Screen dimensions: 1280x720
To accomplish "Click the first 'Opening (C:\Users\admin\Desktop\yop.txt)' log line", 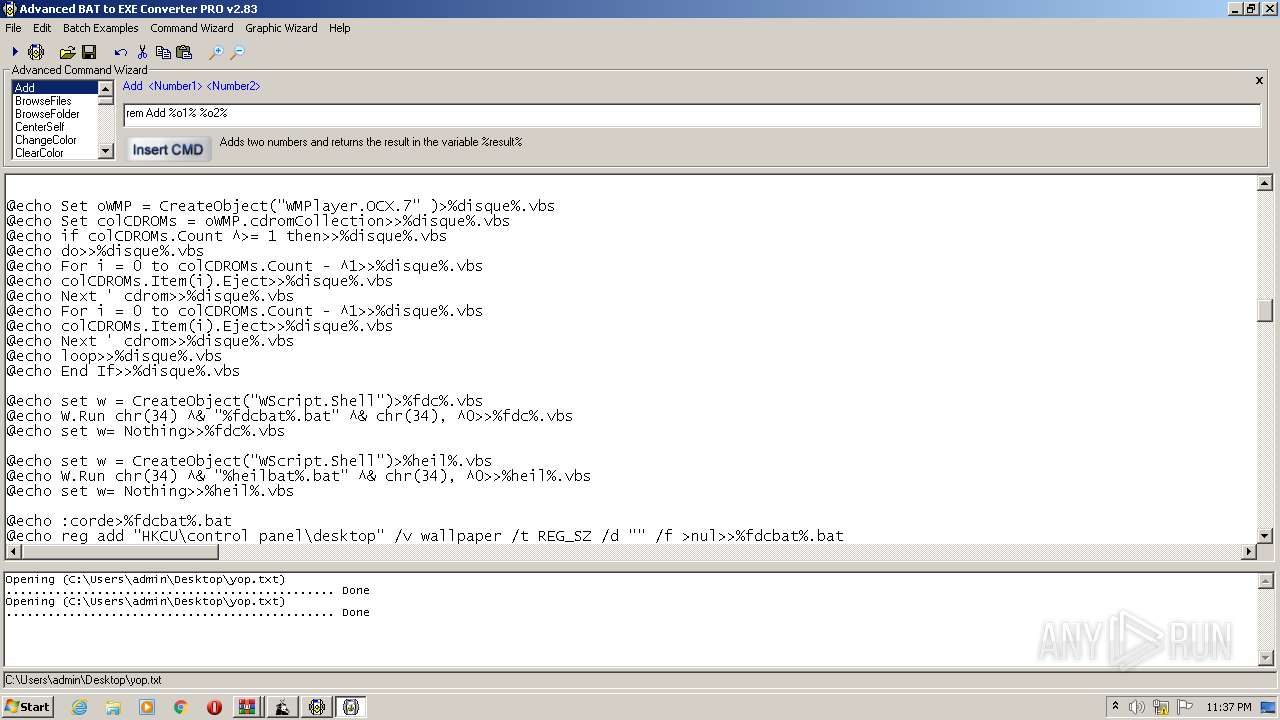I will (x=145, y=580).
